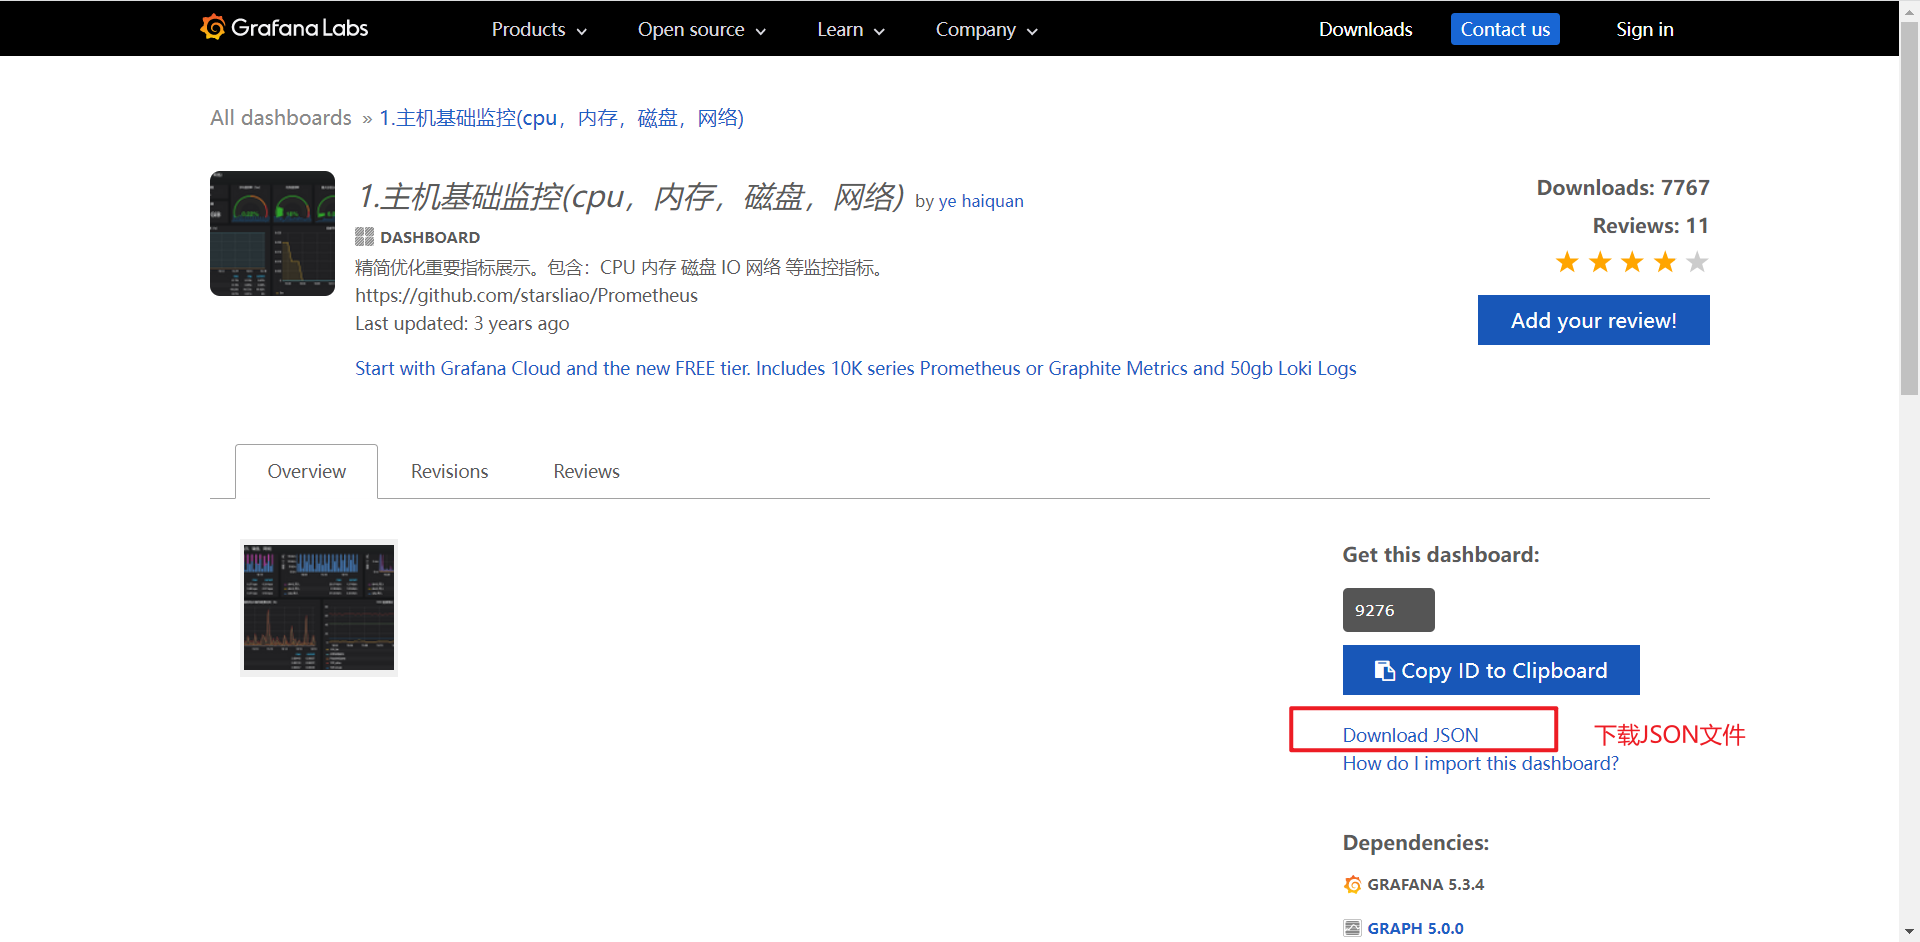1920x942 pixels.
Task: Expand the Company menu
Action: click(x=987, y=30)
